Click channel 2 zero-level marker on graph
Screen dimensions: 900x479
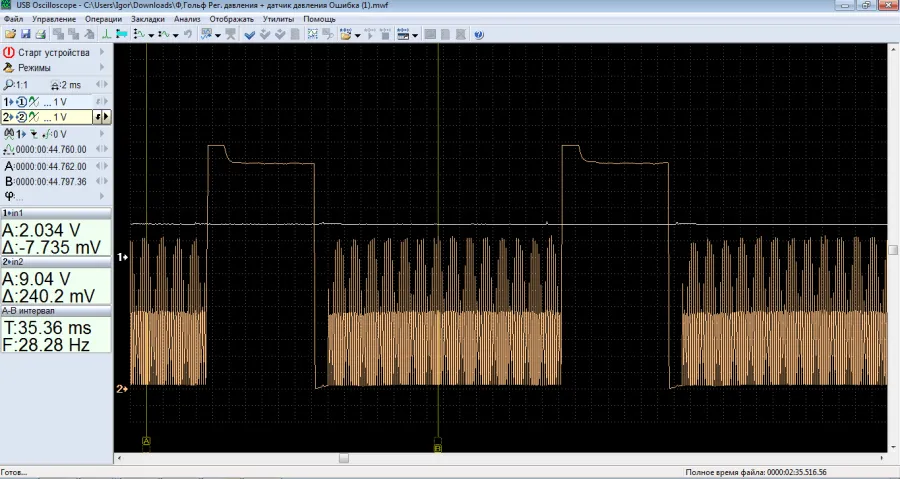click(x=122, y=389)
